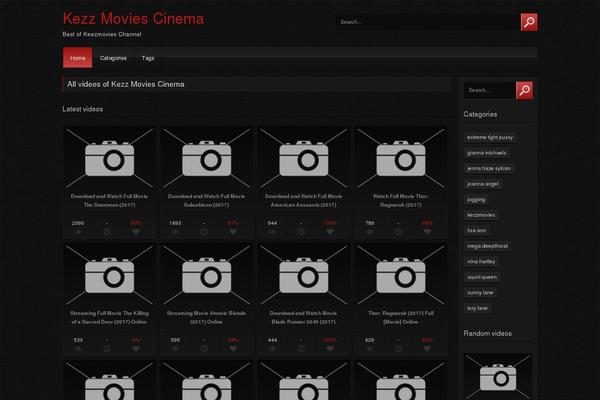Click 'Best of Keezmovies Channel' tagline
Image resolution: width=600 pixels, height=400 pixels.
pos(102,34)
